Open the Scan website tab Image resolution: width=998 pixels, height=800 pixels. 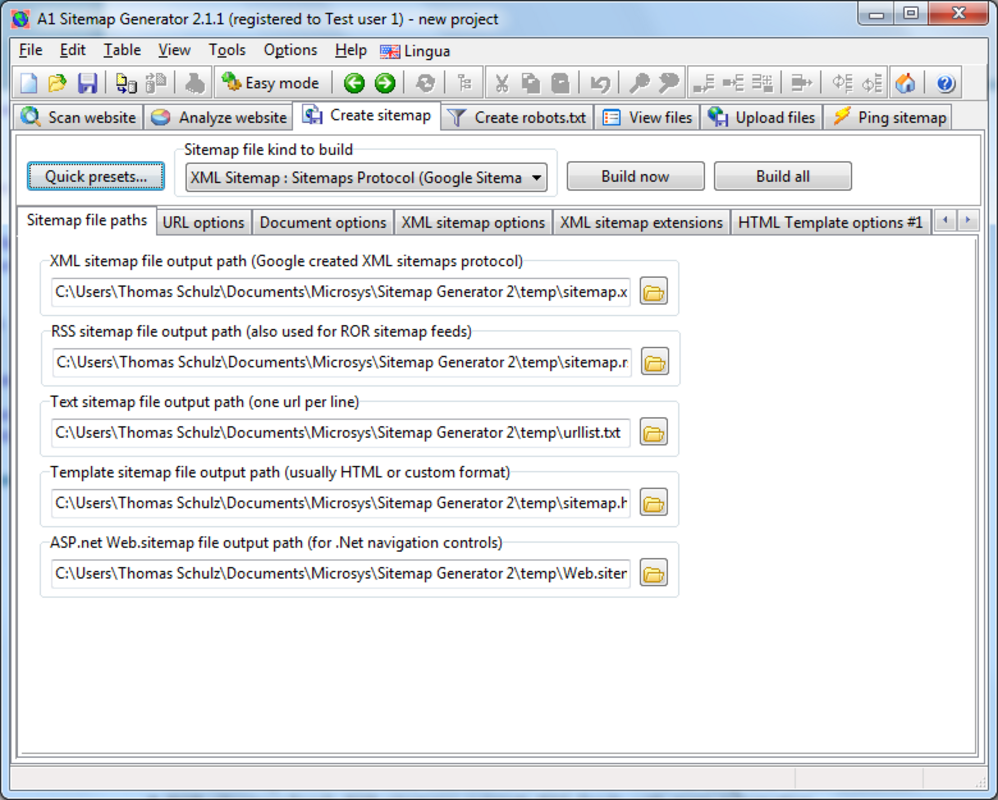(78, 118)
